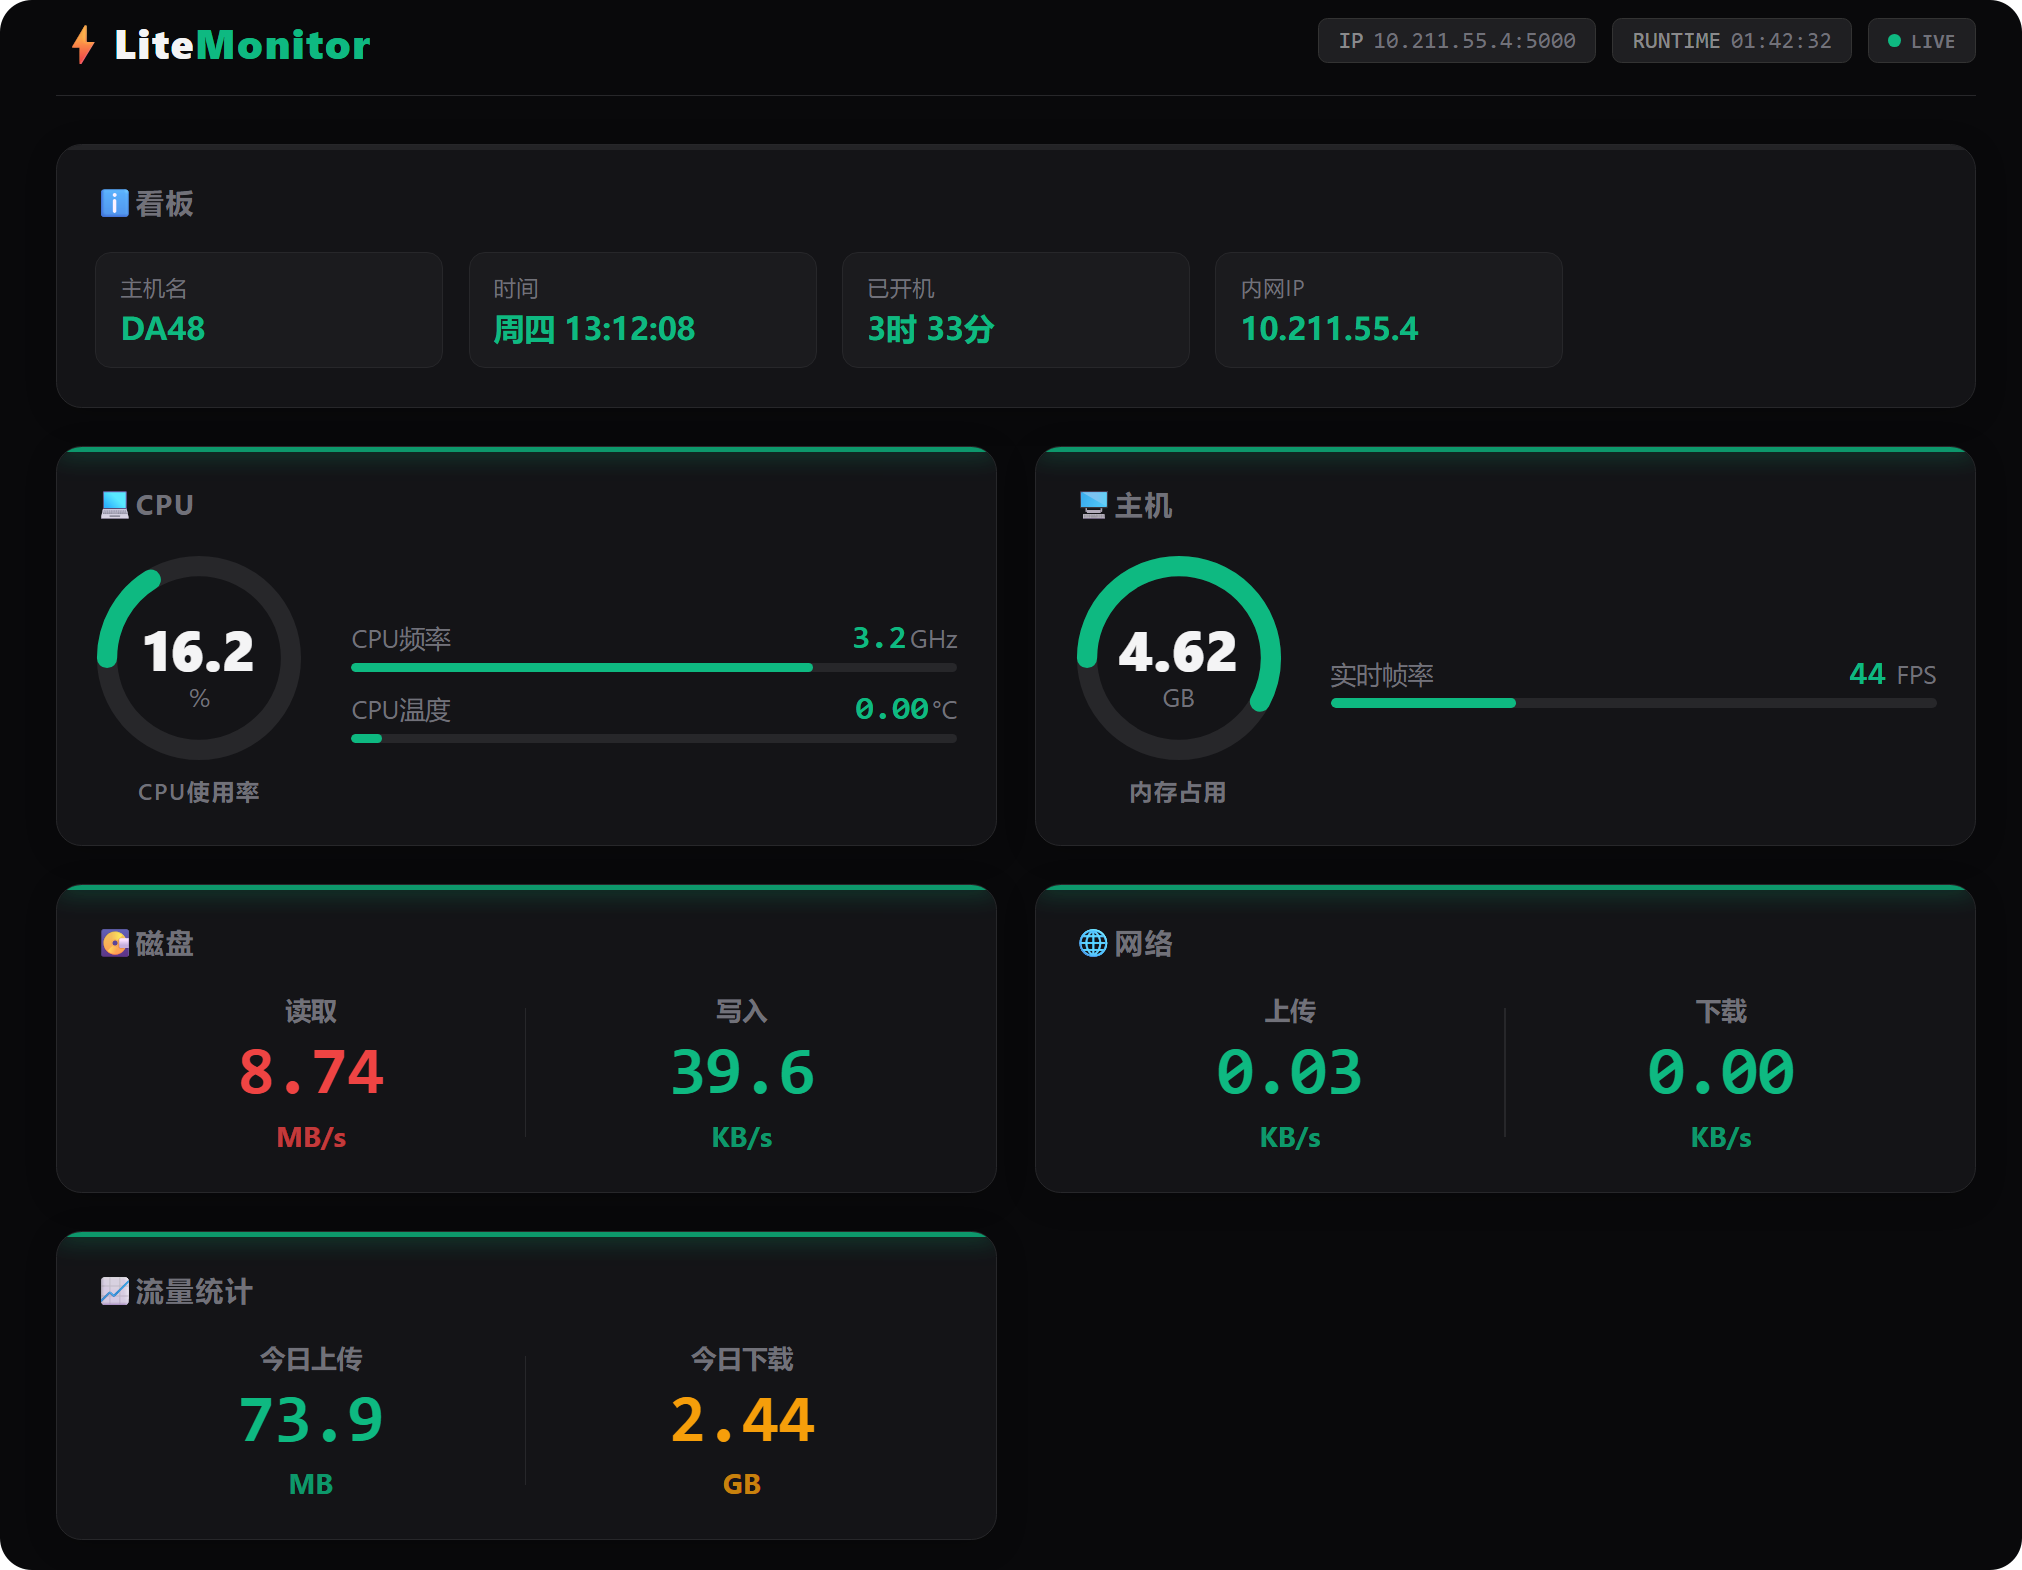Click the IP 10.211.55.4:5000 badge
Viewport: 2022px width, 1570px height.
point(1456,41)
